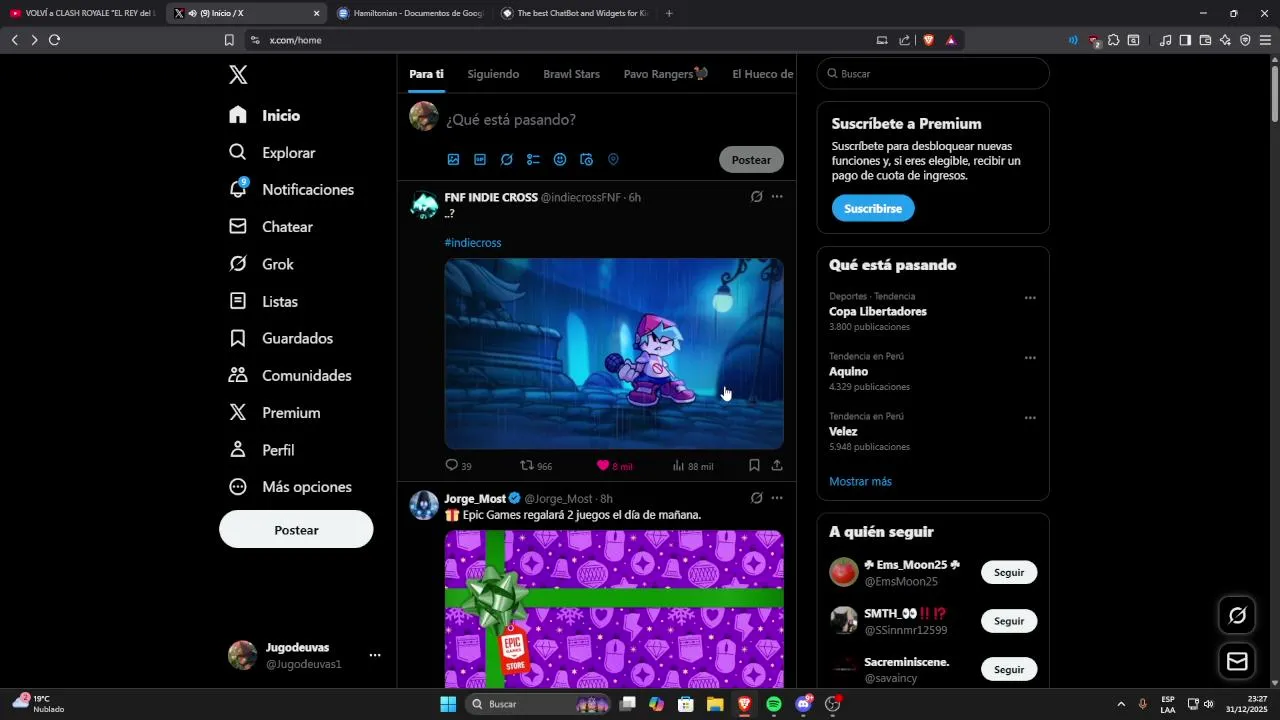
Task: Schedule the post with calendar icon
Action: click(587, 160)
